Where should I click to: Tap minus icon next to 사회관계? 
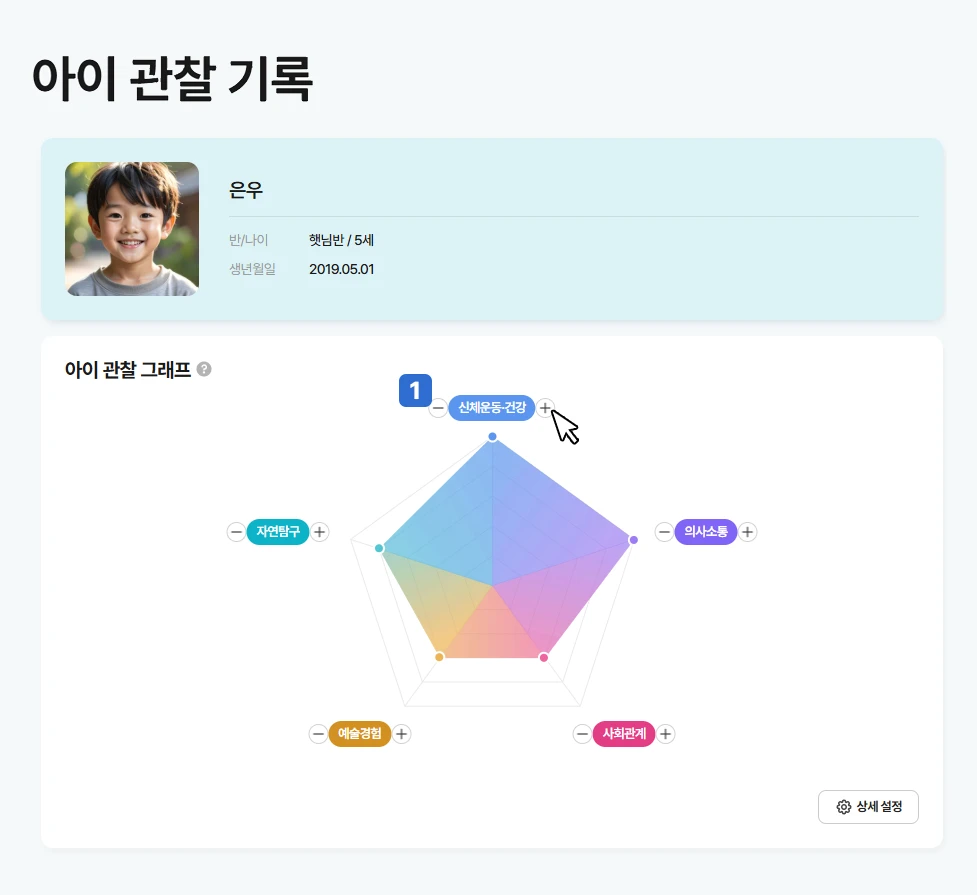(x=582, y=735)
